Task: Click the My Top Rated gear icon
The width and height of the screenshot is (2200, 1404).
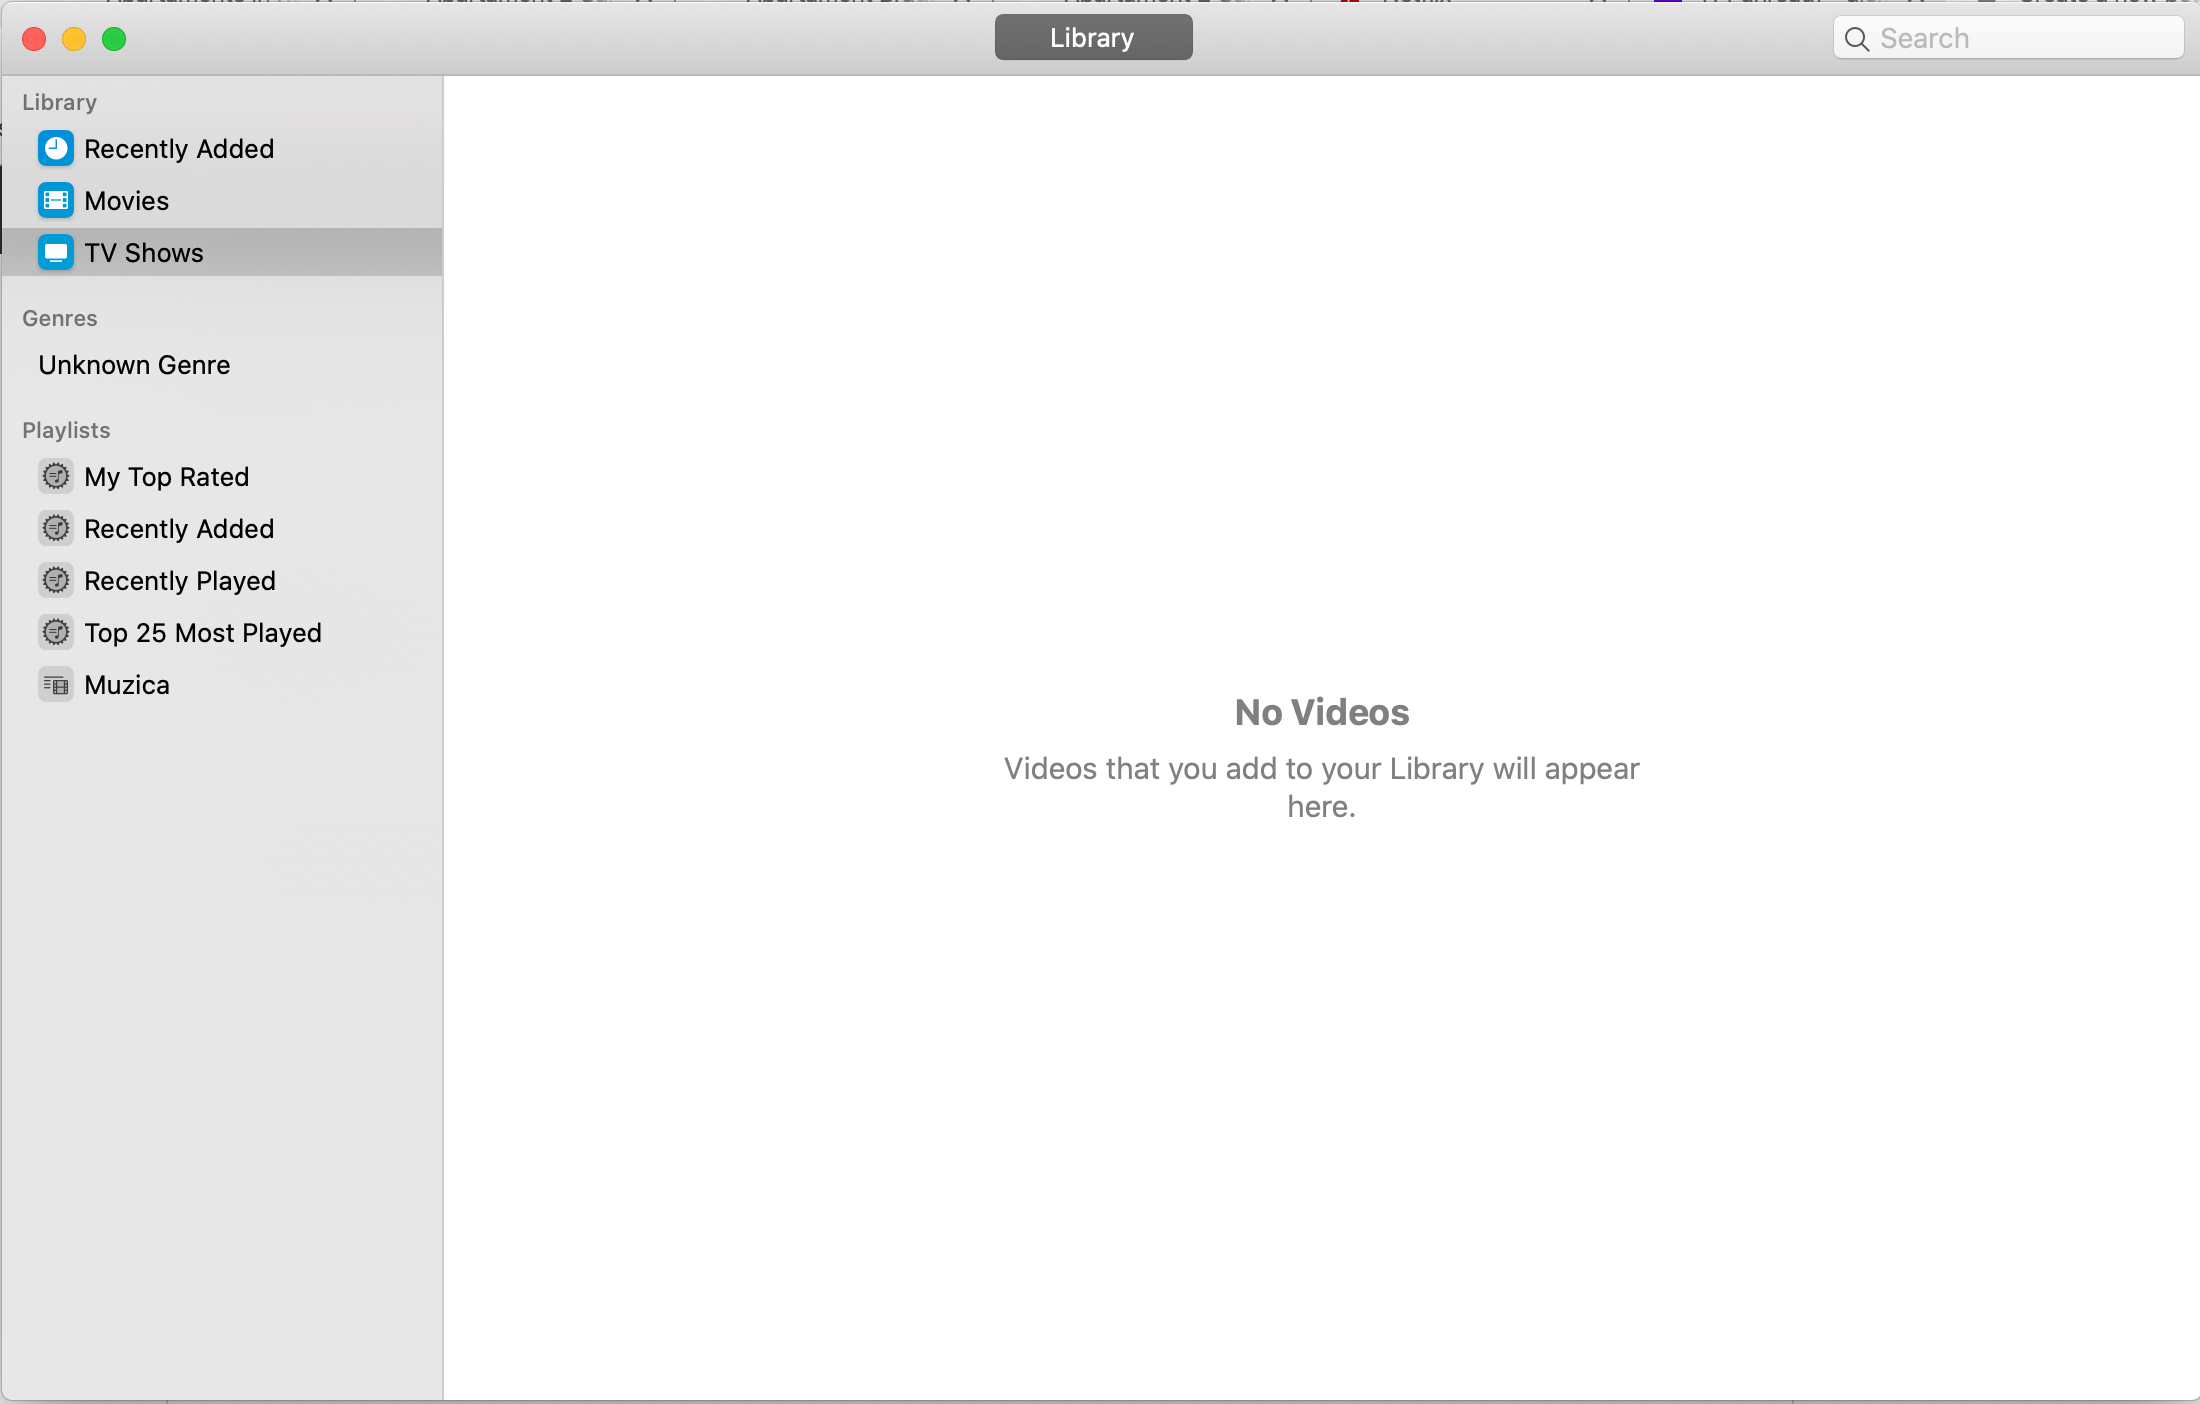Action: point(56,477)
